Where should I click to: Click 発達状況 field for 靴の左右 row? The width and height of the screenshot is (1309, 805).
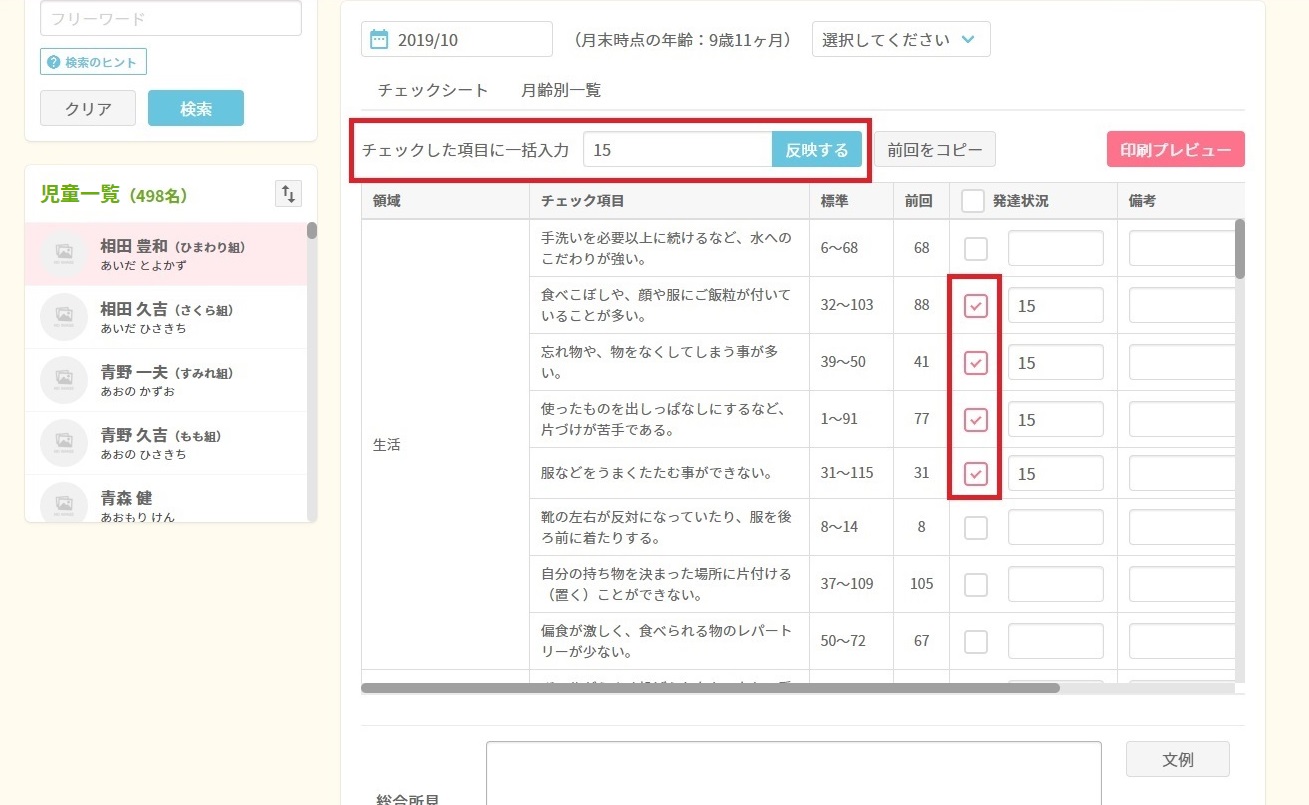(x=1056, y=527)
